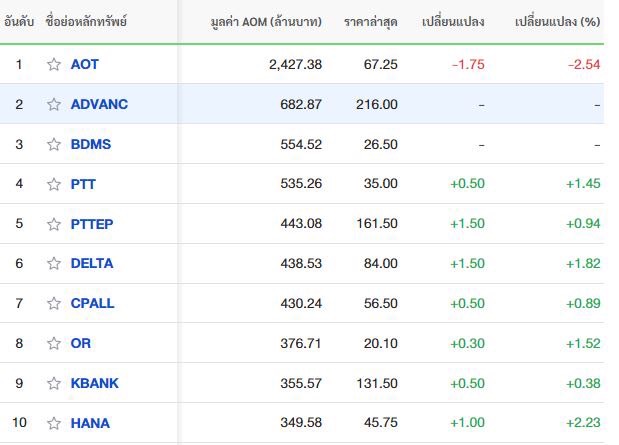Click the ชื่อย่อหลักทรัพย์ column header

tap(86, 21)
